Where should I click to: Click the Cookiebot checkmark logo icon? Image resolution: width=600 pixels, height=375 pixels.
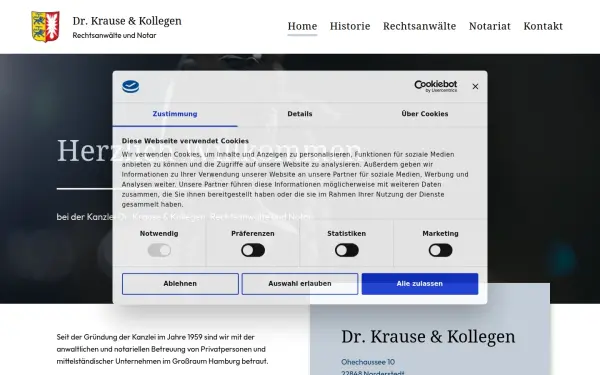pos(130,86)
